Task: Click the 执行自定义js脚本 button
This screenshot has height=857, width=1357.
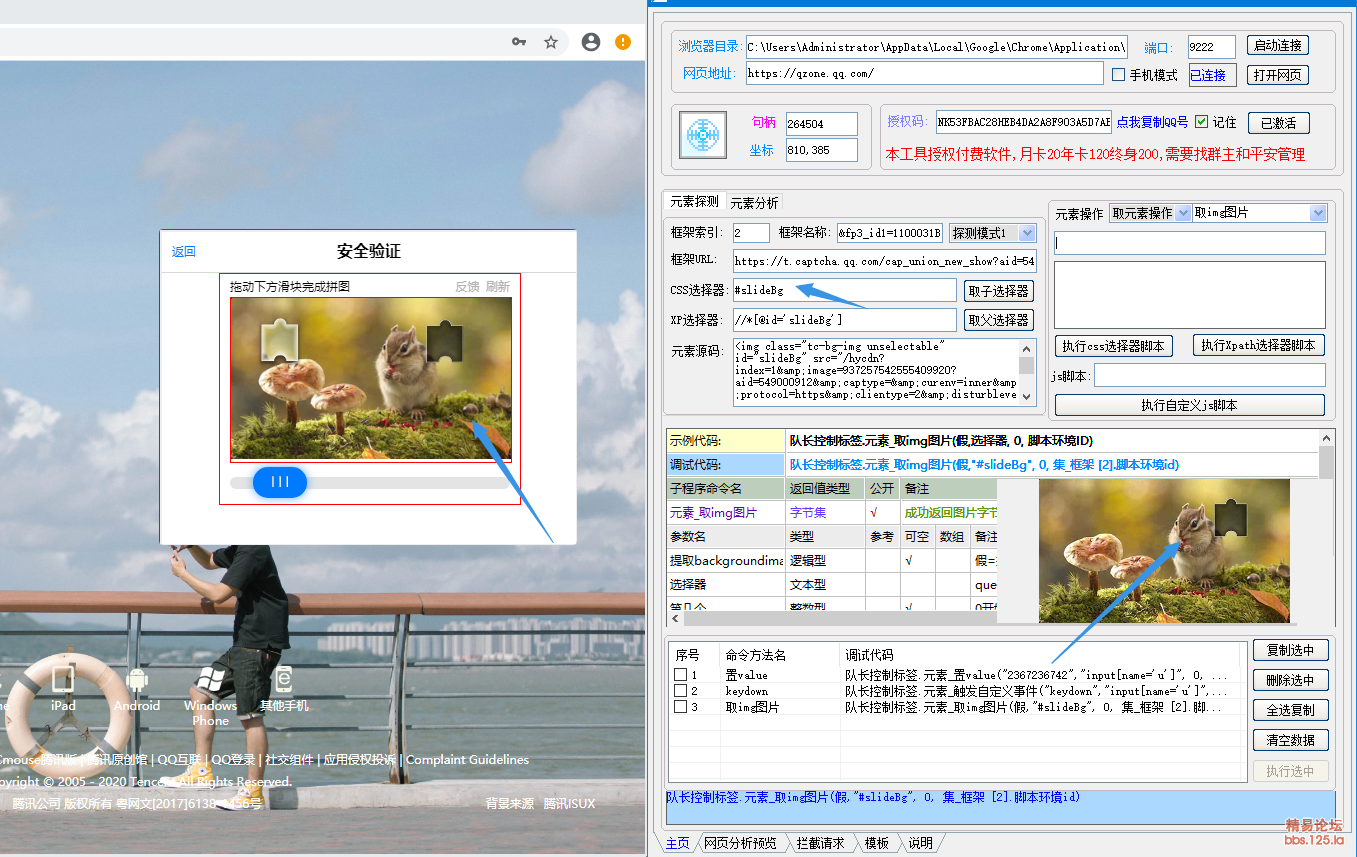Action: point(1190,405)
